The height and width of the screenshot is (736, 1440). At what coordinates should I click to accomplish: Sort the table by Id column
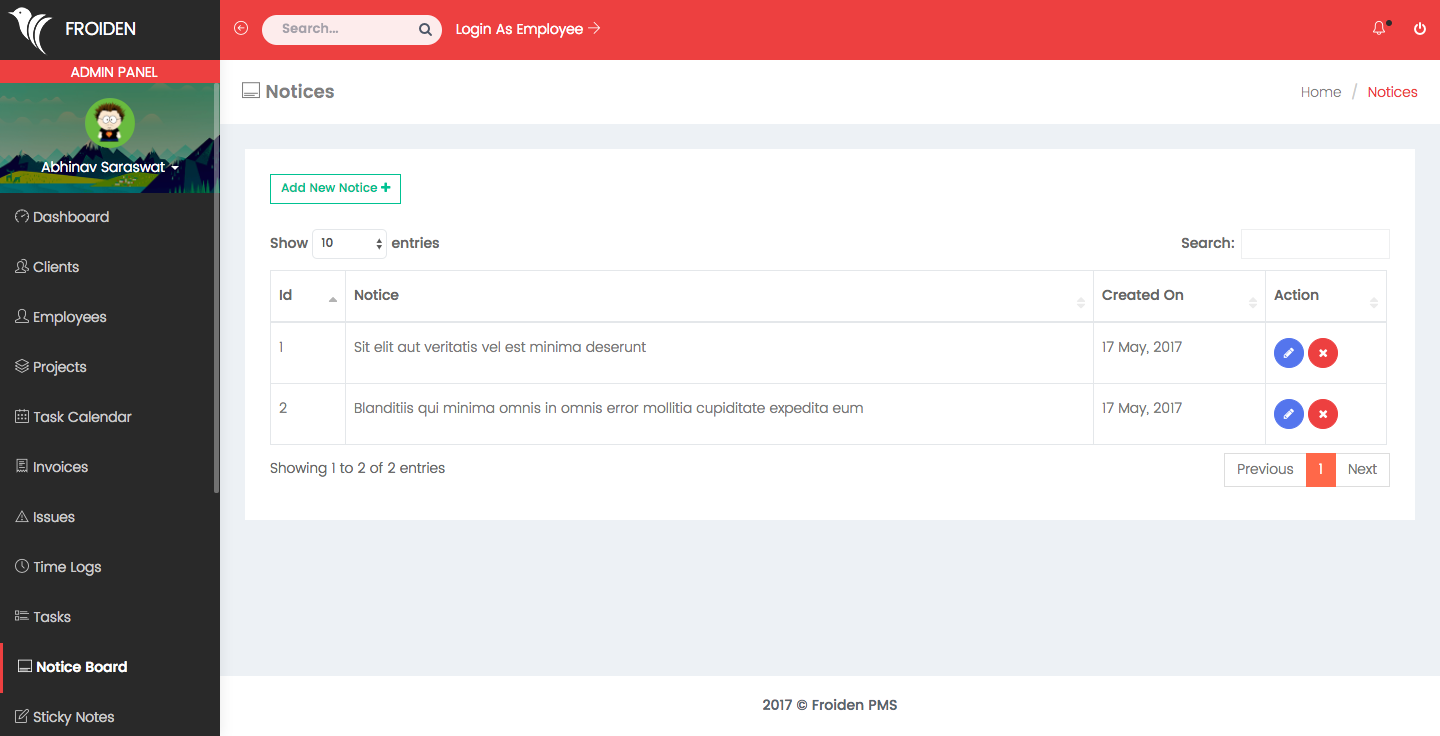(307, 296)
